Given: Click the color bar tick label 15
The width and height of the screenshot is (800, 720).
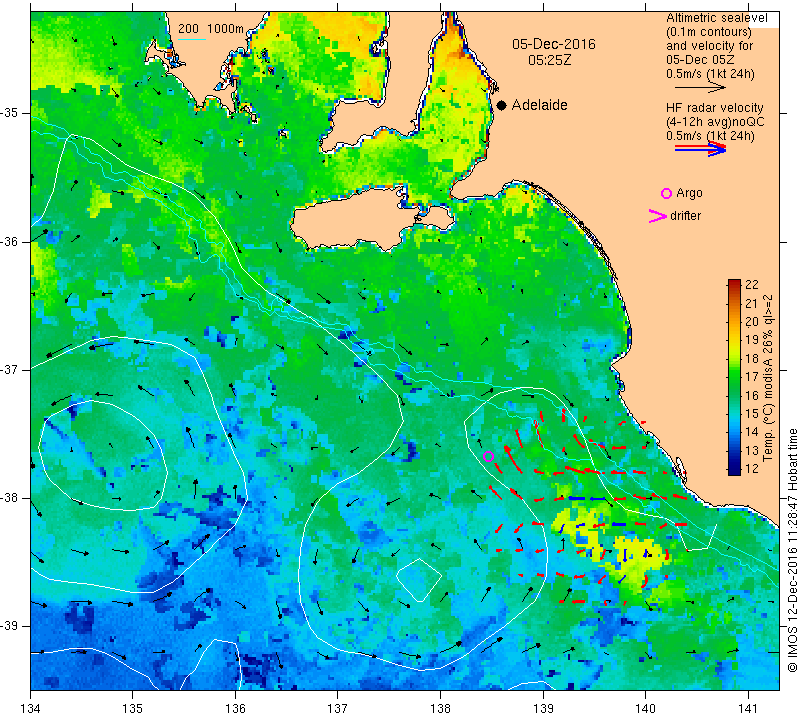Looking at the screenshot, I should [x=752, y=414].
